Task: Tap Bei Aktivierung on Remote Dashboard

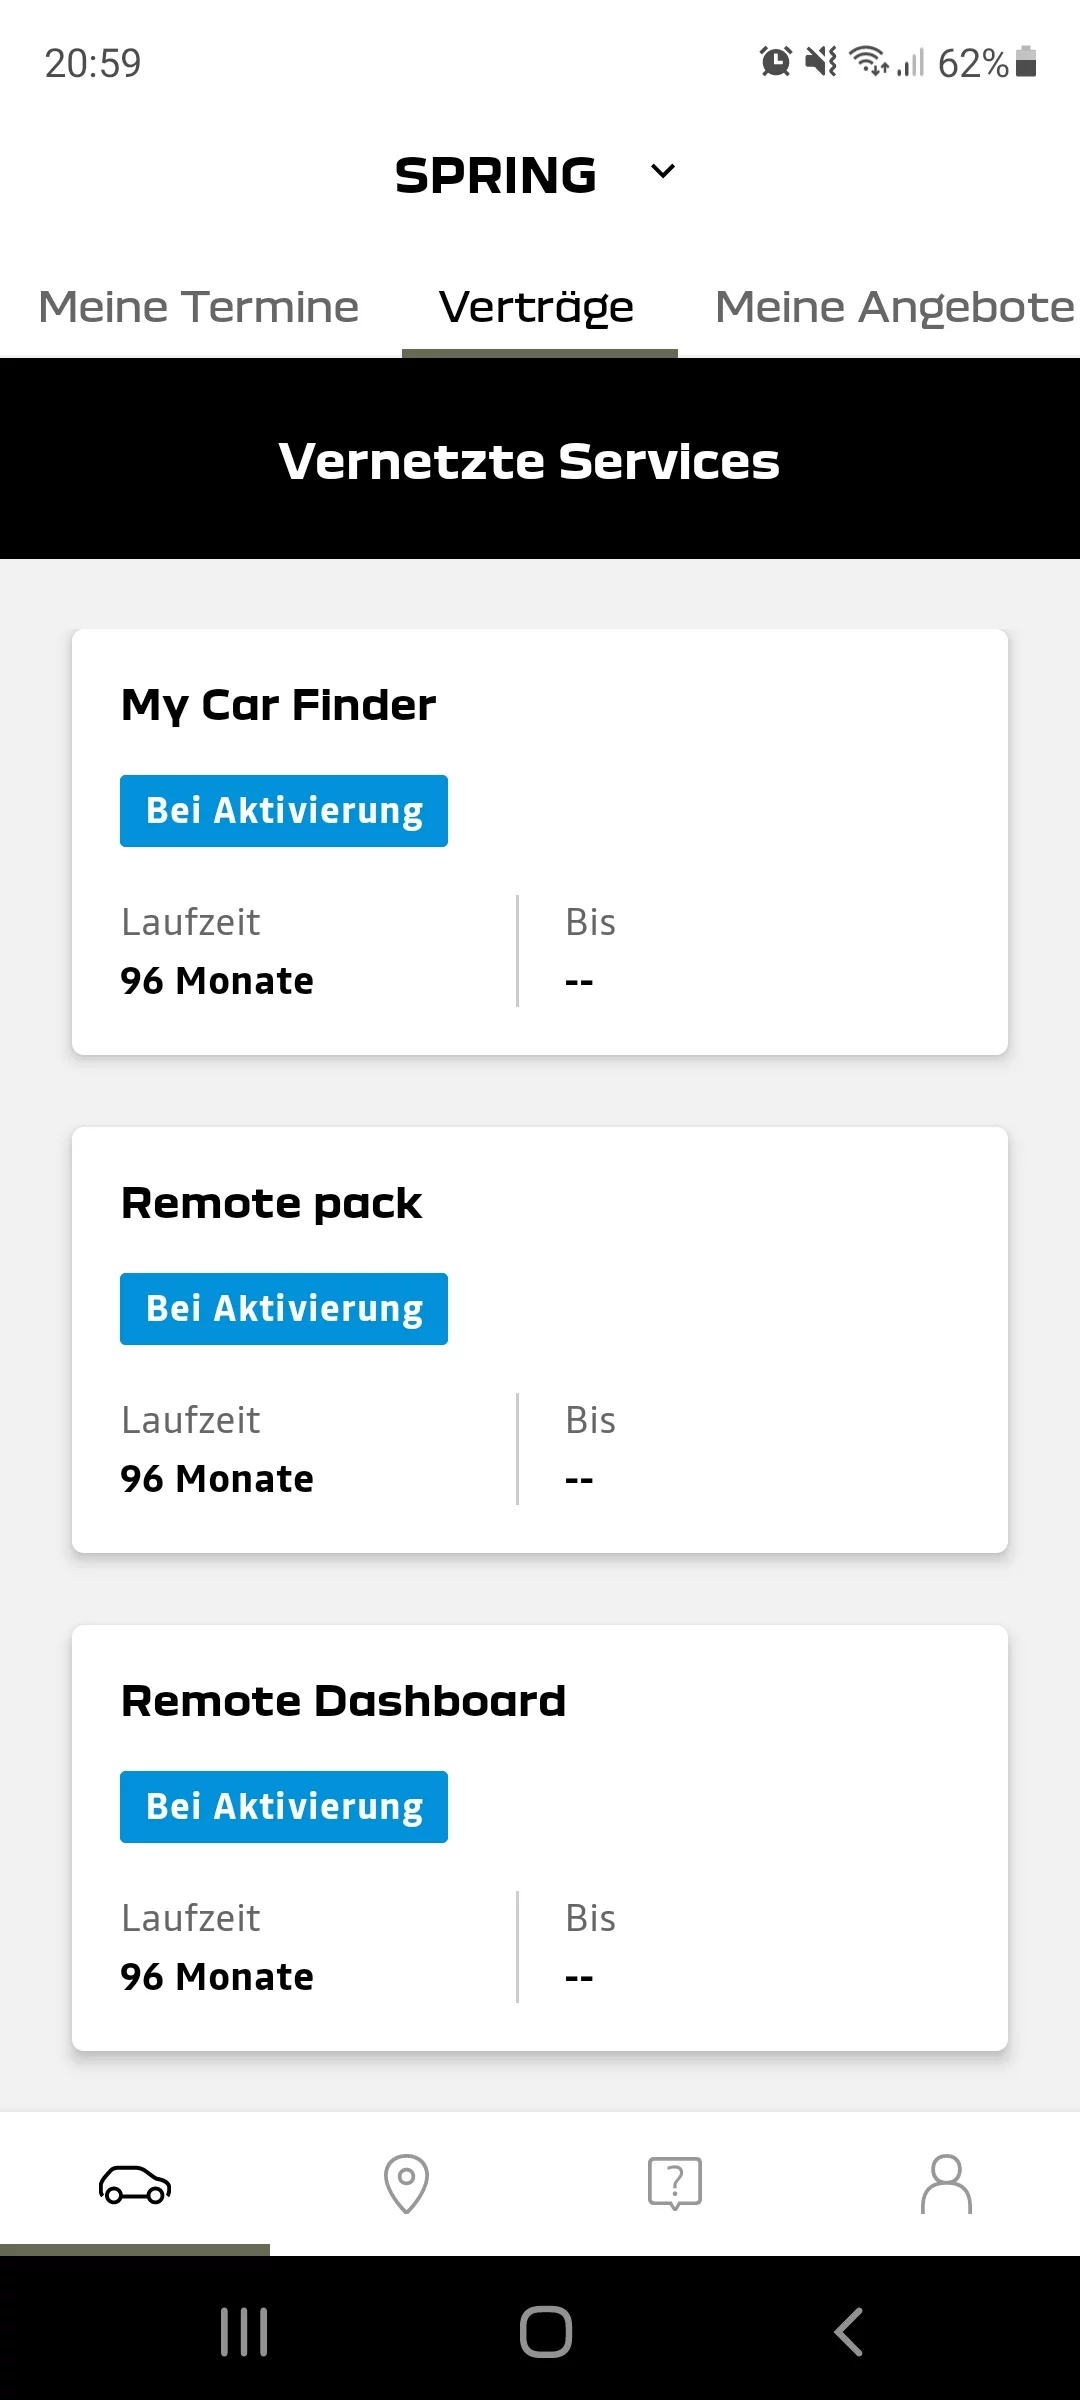Action: pyautogui.click(x=284, y=1807)
